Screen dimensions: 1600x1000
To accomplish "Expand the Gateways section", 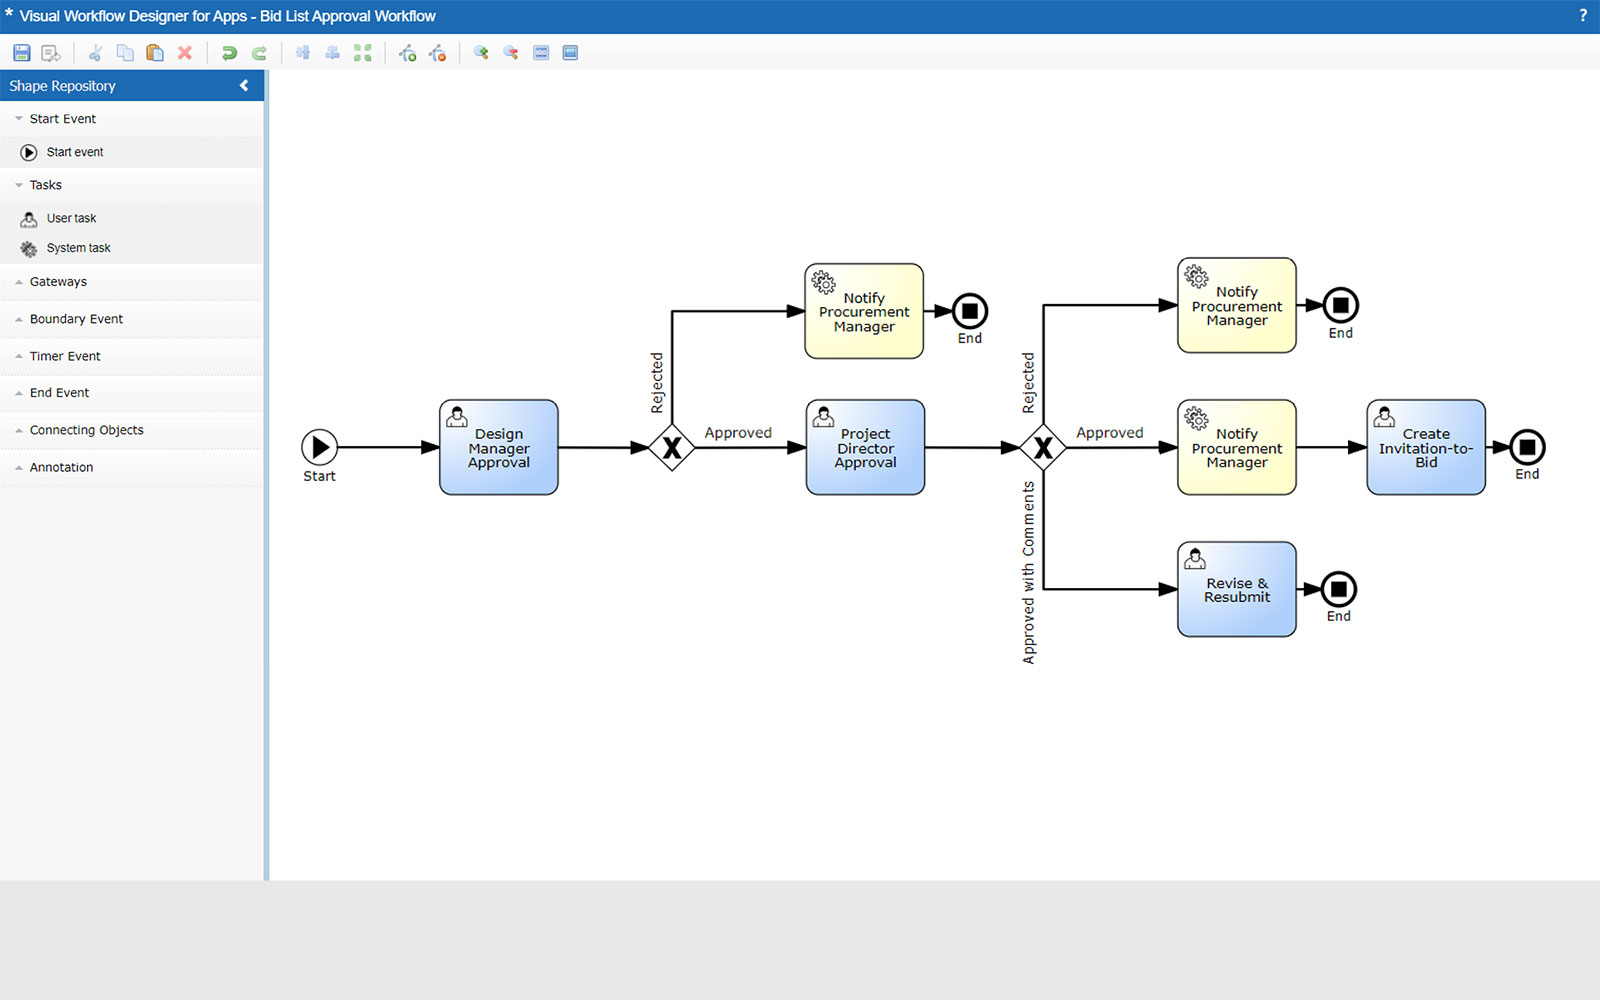I will point(58,281).
